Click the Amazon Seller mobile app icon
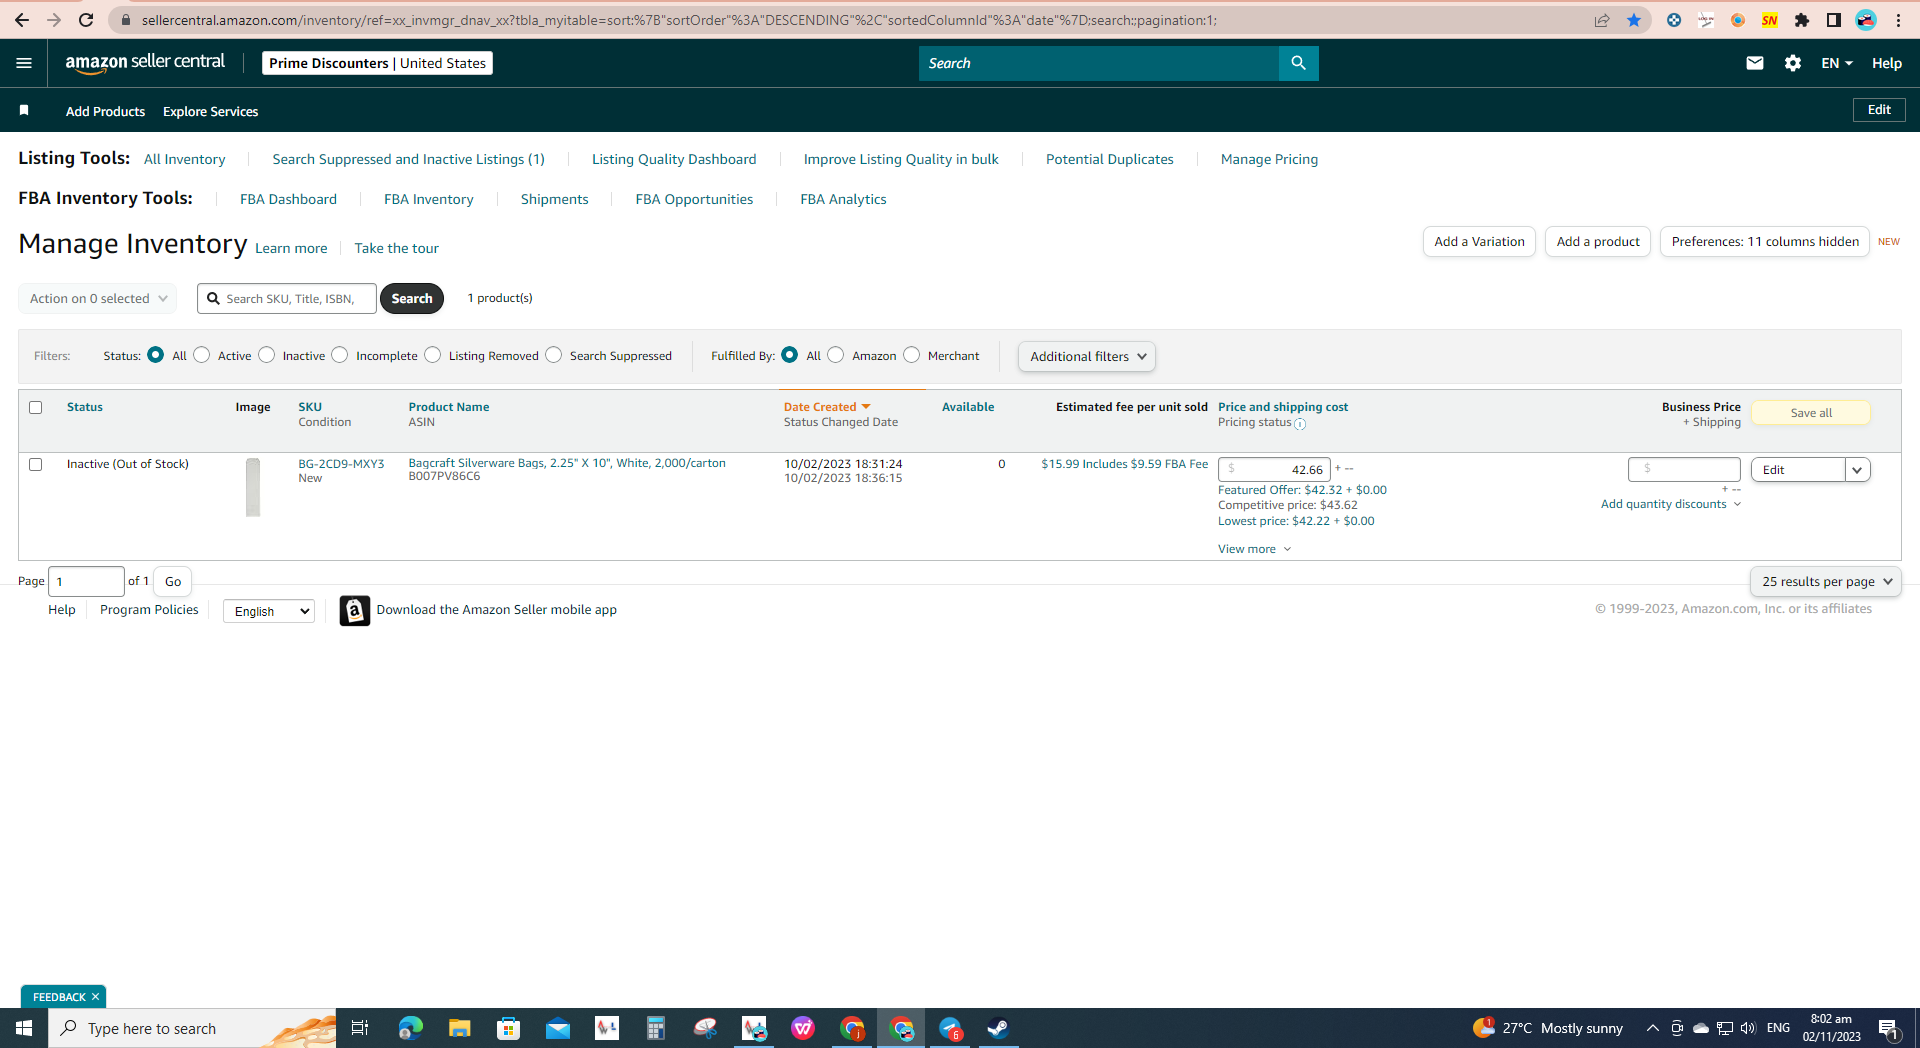 [x=354, y=610]
